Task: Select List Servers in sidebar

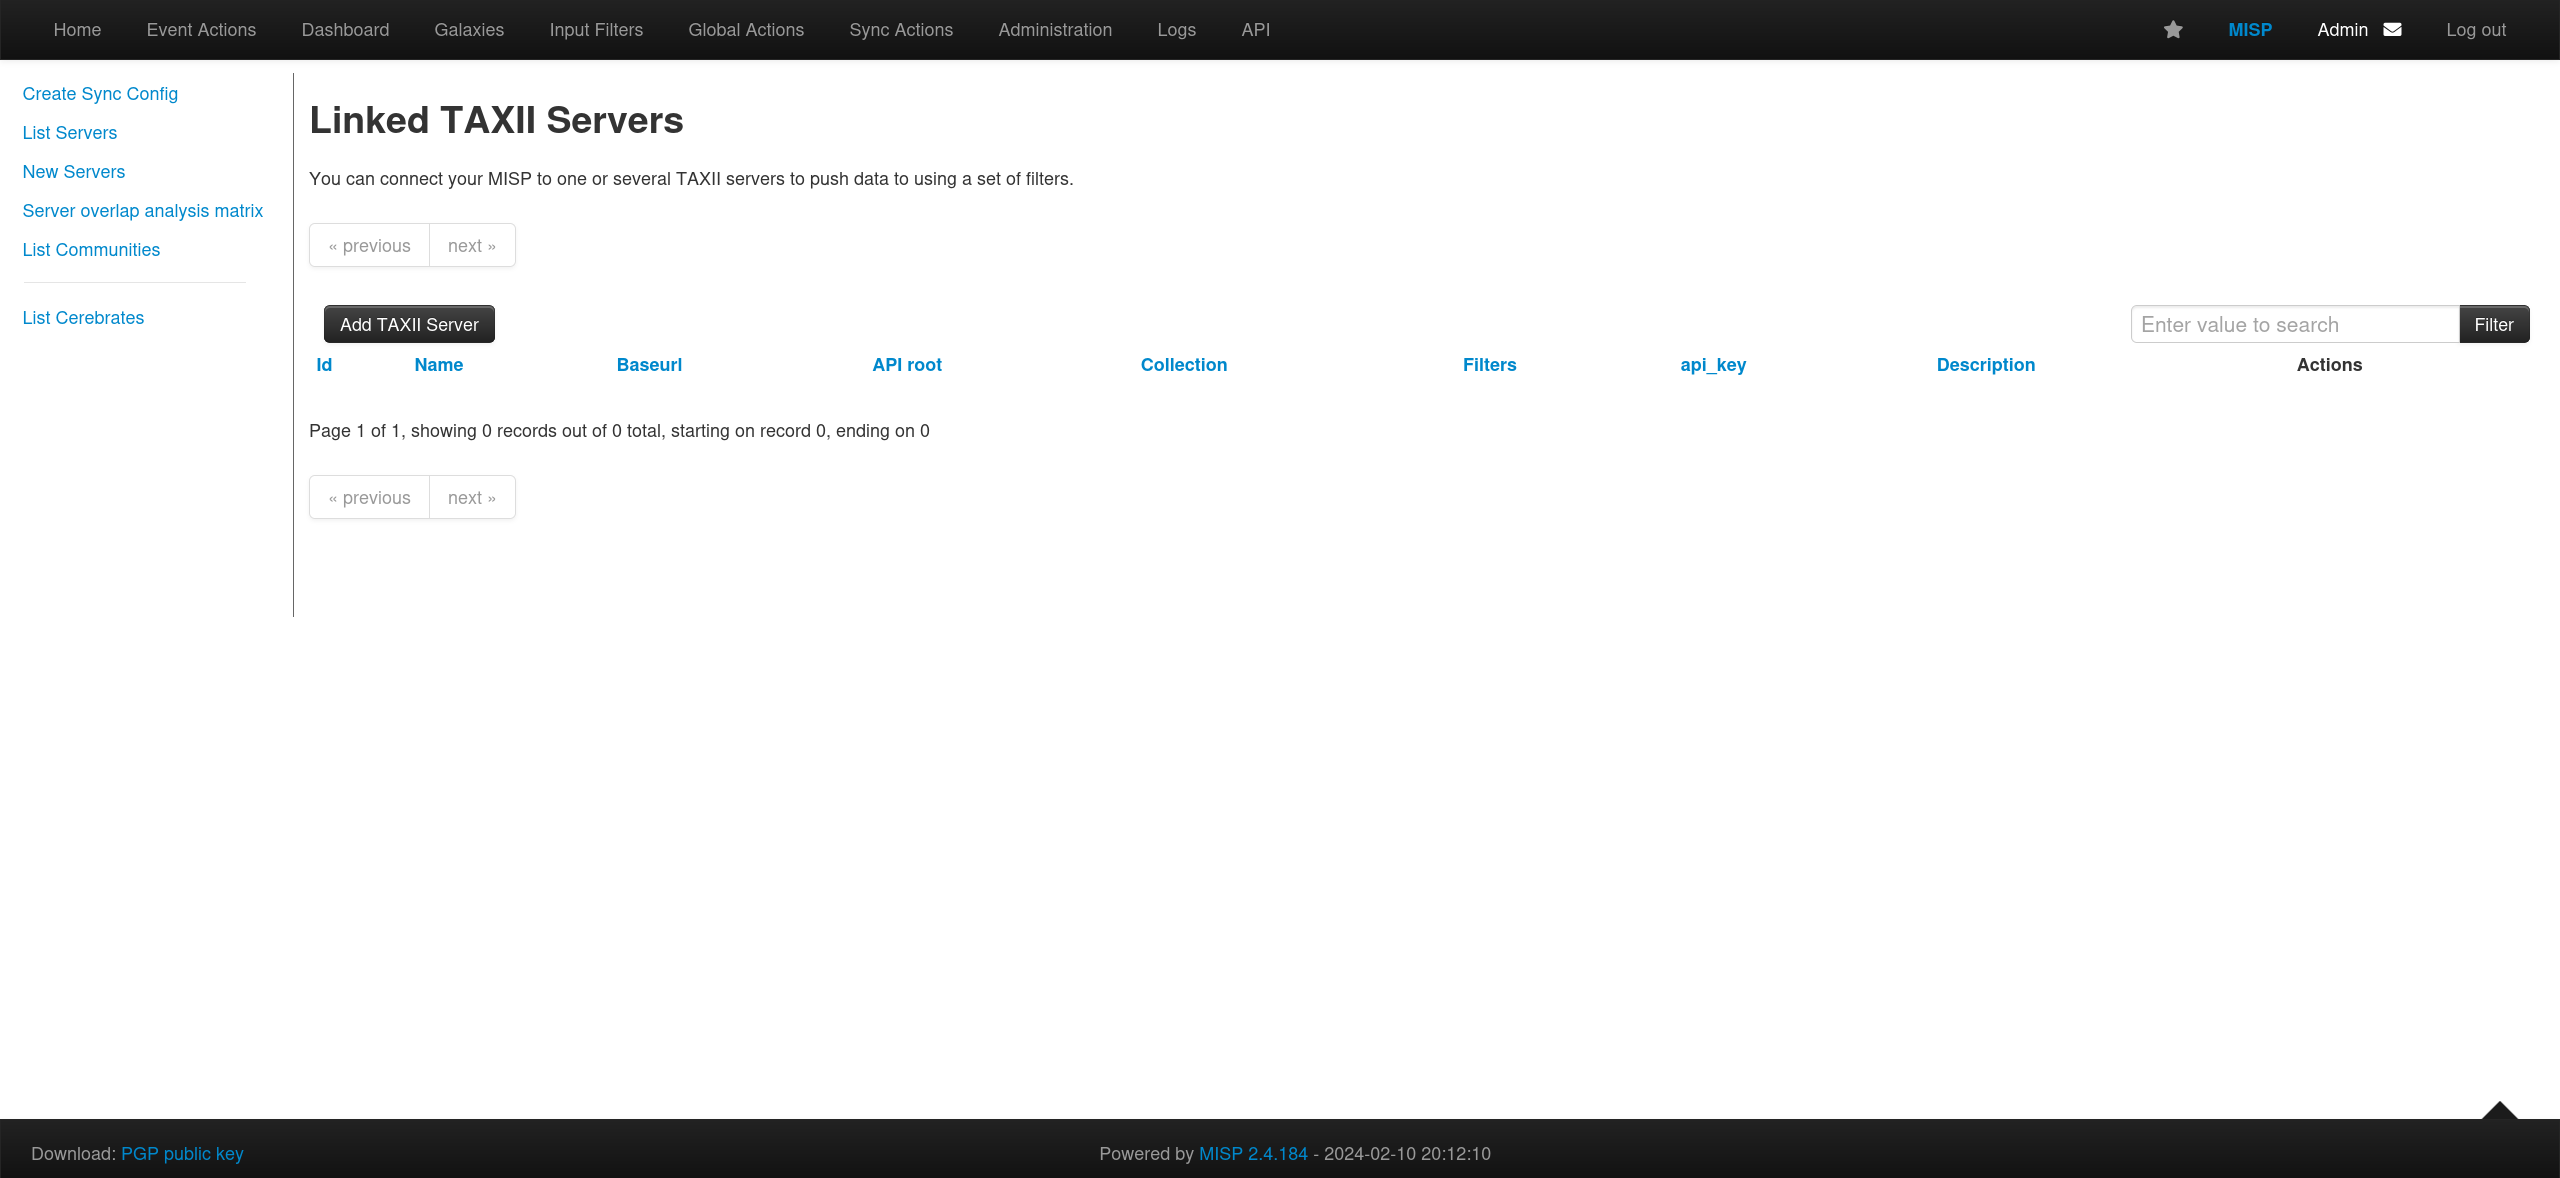Action: [70, 133]
